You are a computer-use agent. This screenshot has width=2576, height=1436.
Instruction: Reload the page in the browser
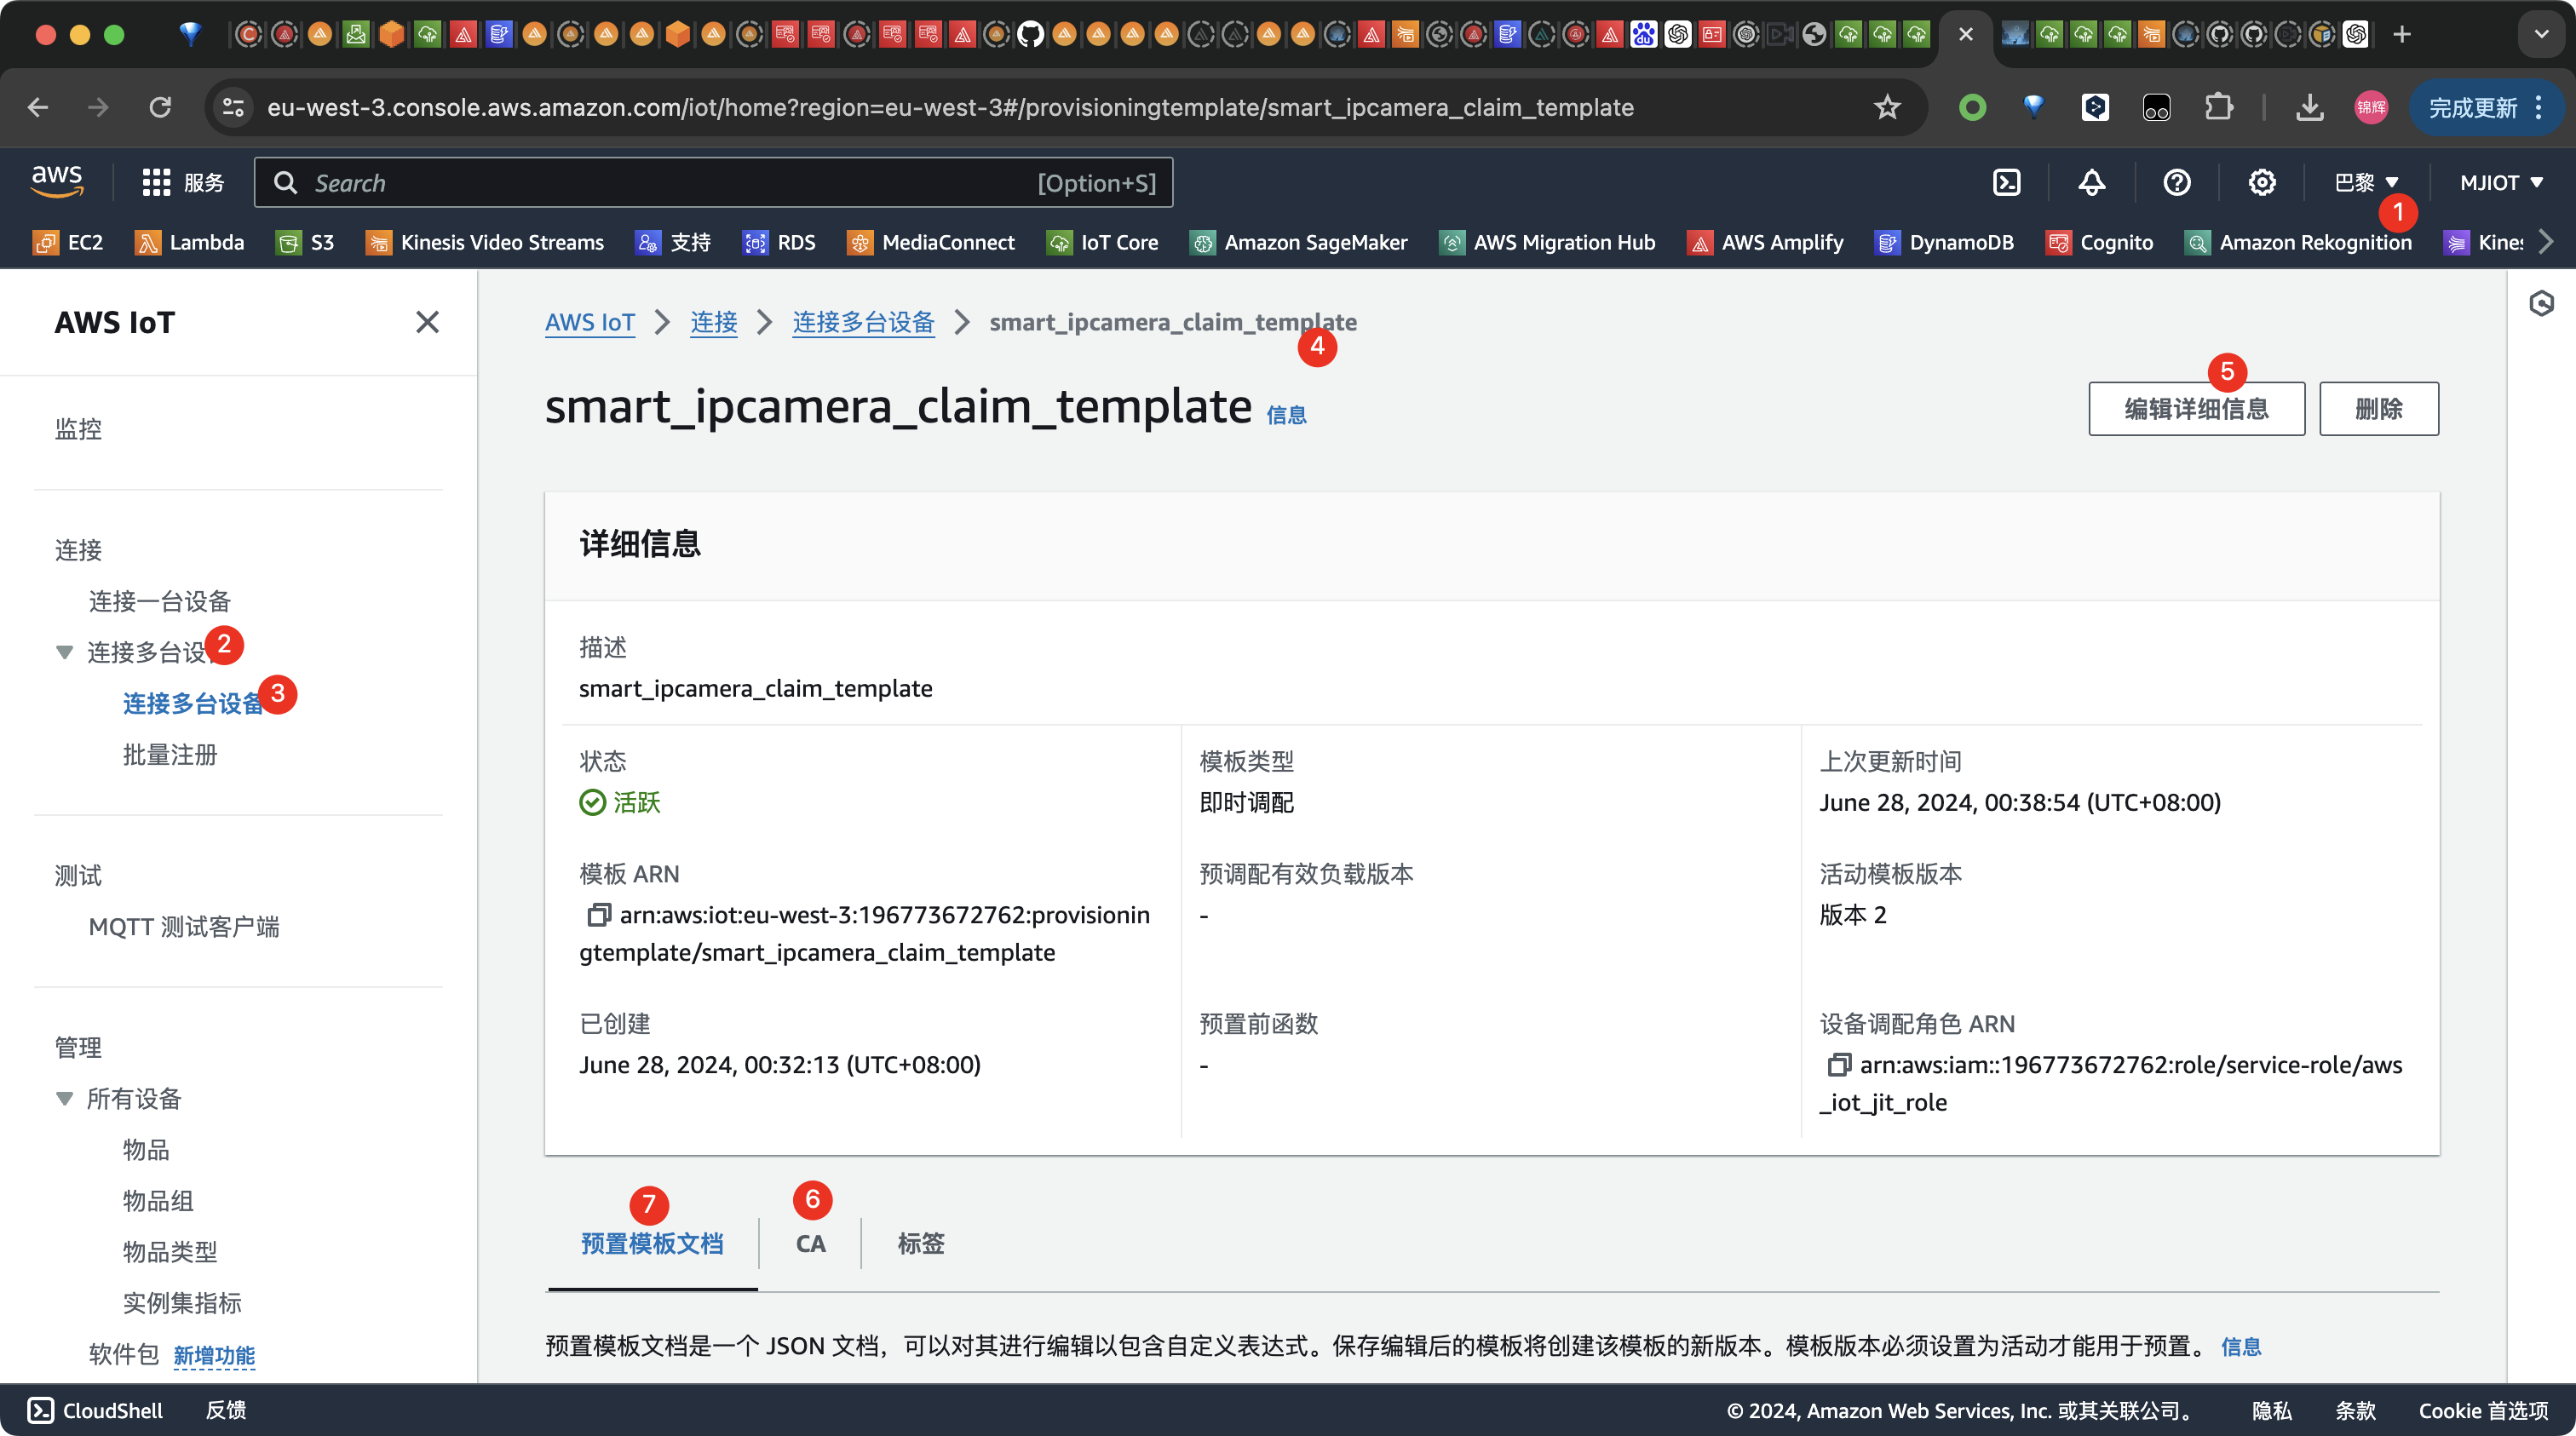pos(160,107)
